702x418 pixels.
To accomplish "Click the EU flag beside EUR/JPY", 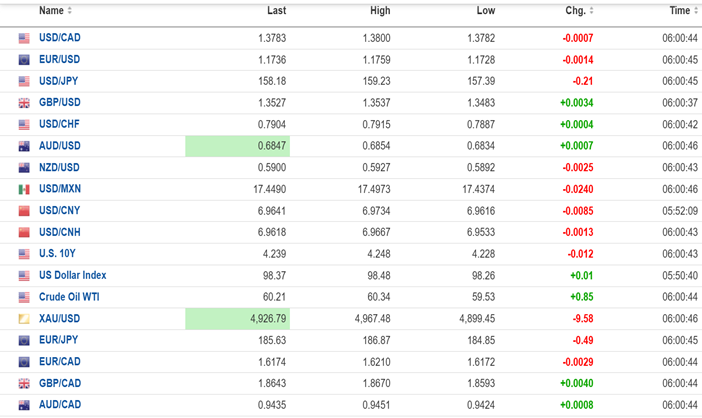I will [24, 341].
